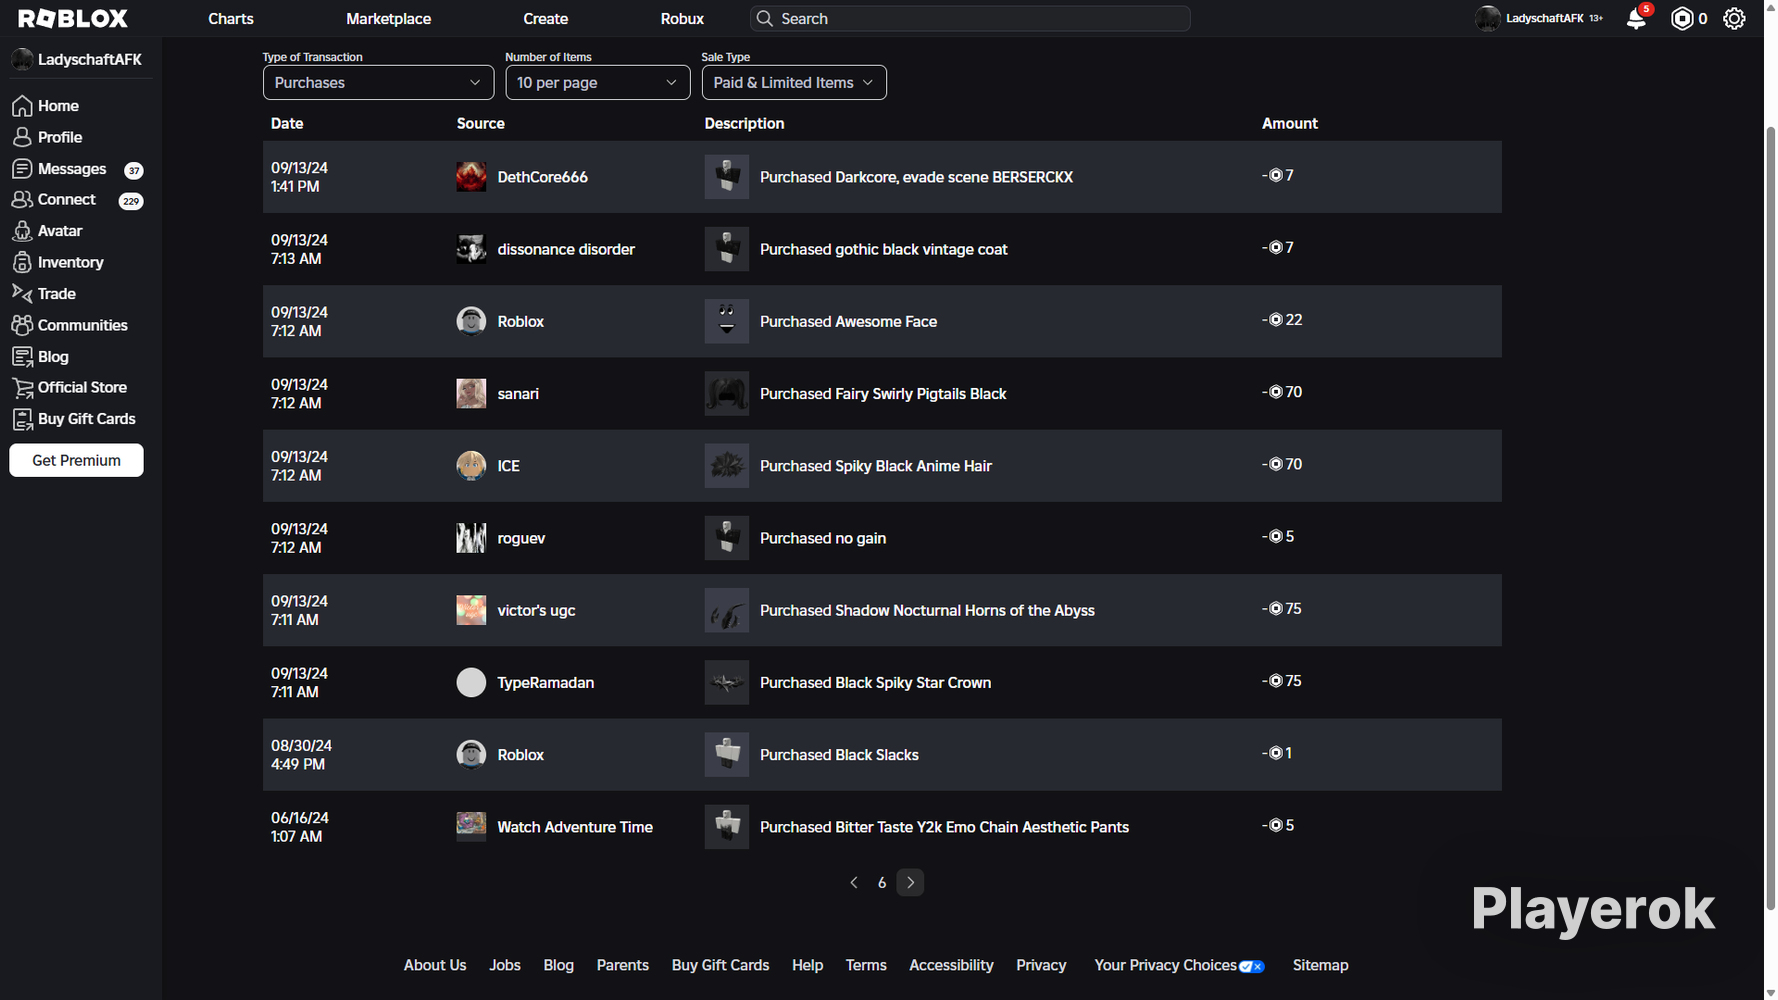
Task: Click the TypeRamadan avatar icon
Action: point(471,682)
